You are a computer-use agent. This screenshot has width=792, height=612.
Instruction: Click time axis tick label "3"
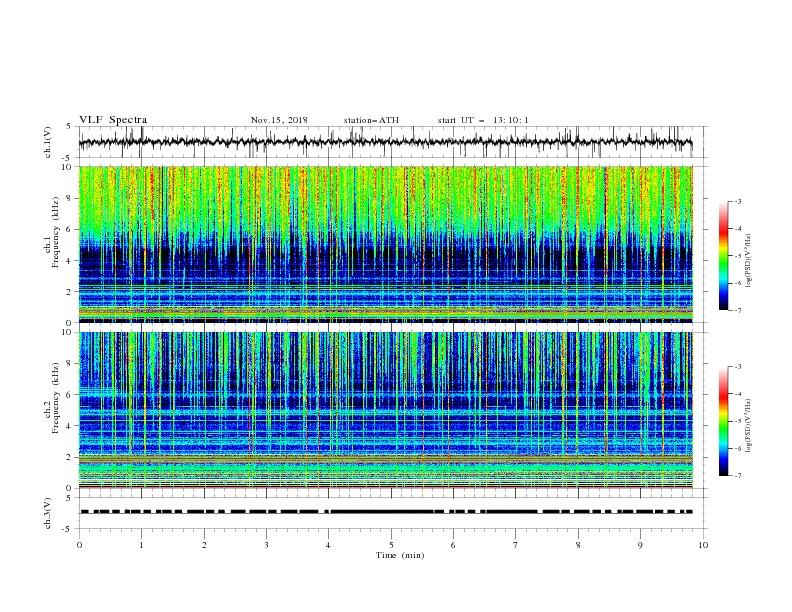267,545
